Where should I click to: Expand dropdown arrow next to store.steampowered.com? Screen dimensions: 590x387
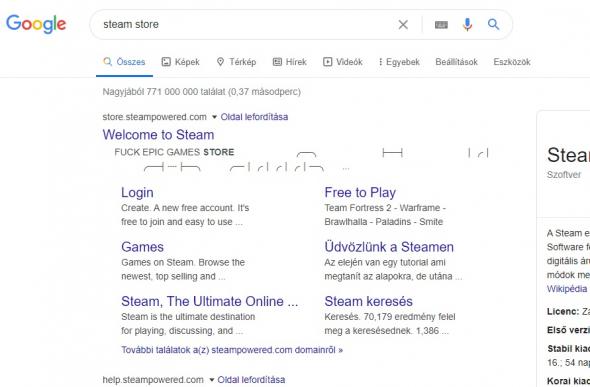[214, 117]
